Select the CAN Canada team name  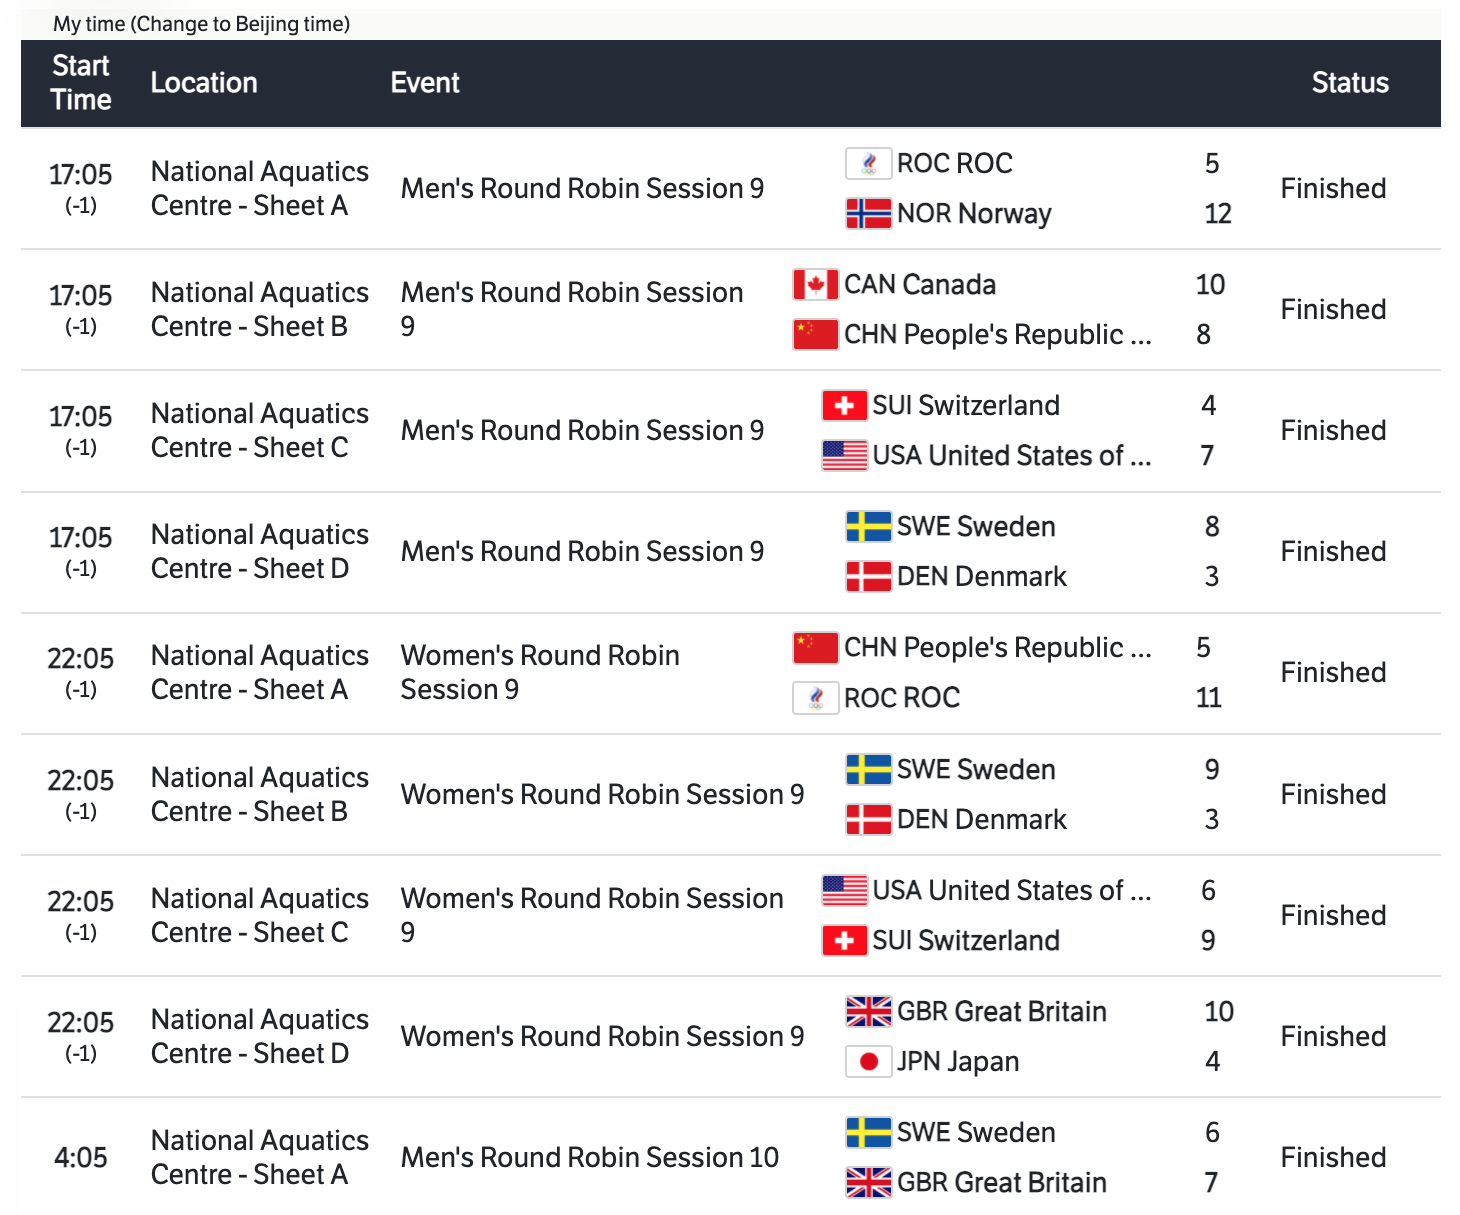[919, 285]
